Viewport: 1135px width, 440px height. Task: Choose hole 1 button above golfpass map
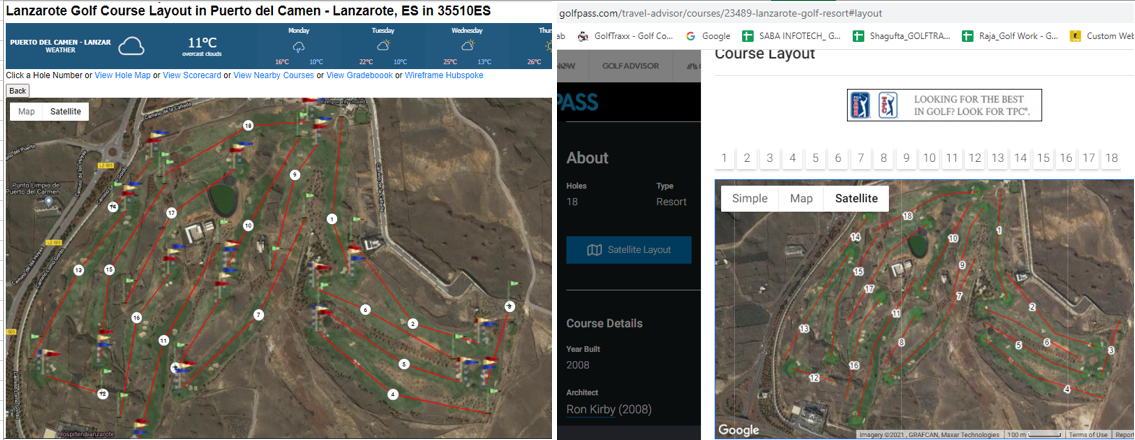724,158
